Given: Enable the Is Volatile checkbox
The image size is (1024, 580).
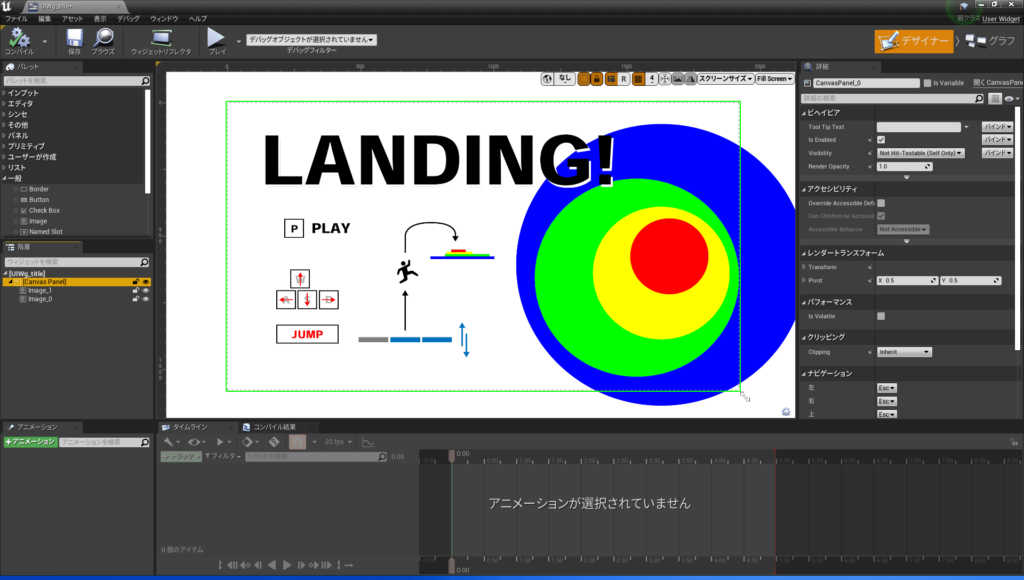Looking at the screenshot, I should click(x=881, y=316).
